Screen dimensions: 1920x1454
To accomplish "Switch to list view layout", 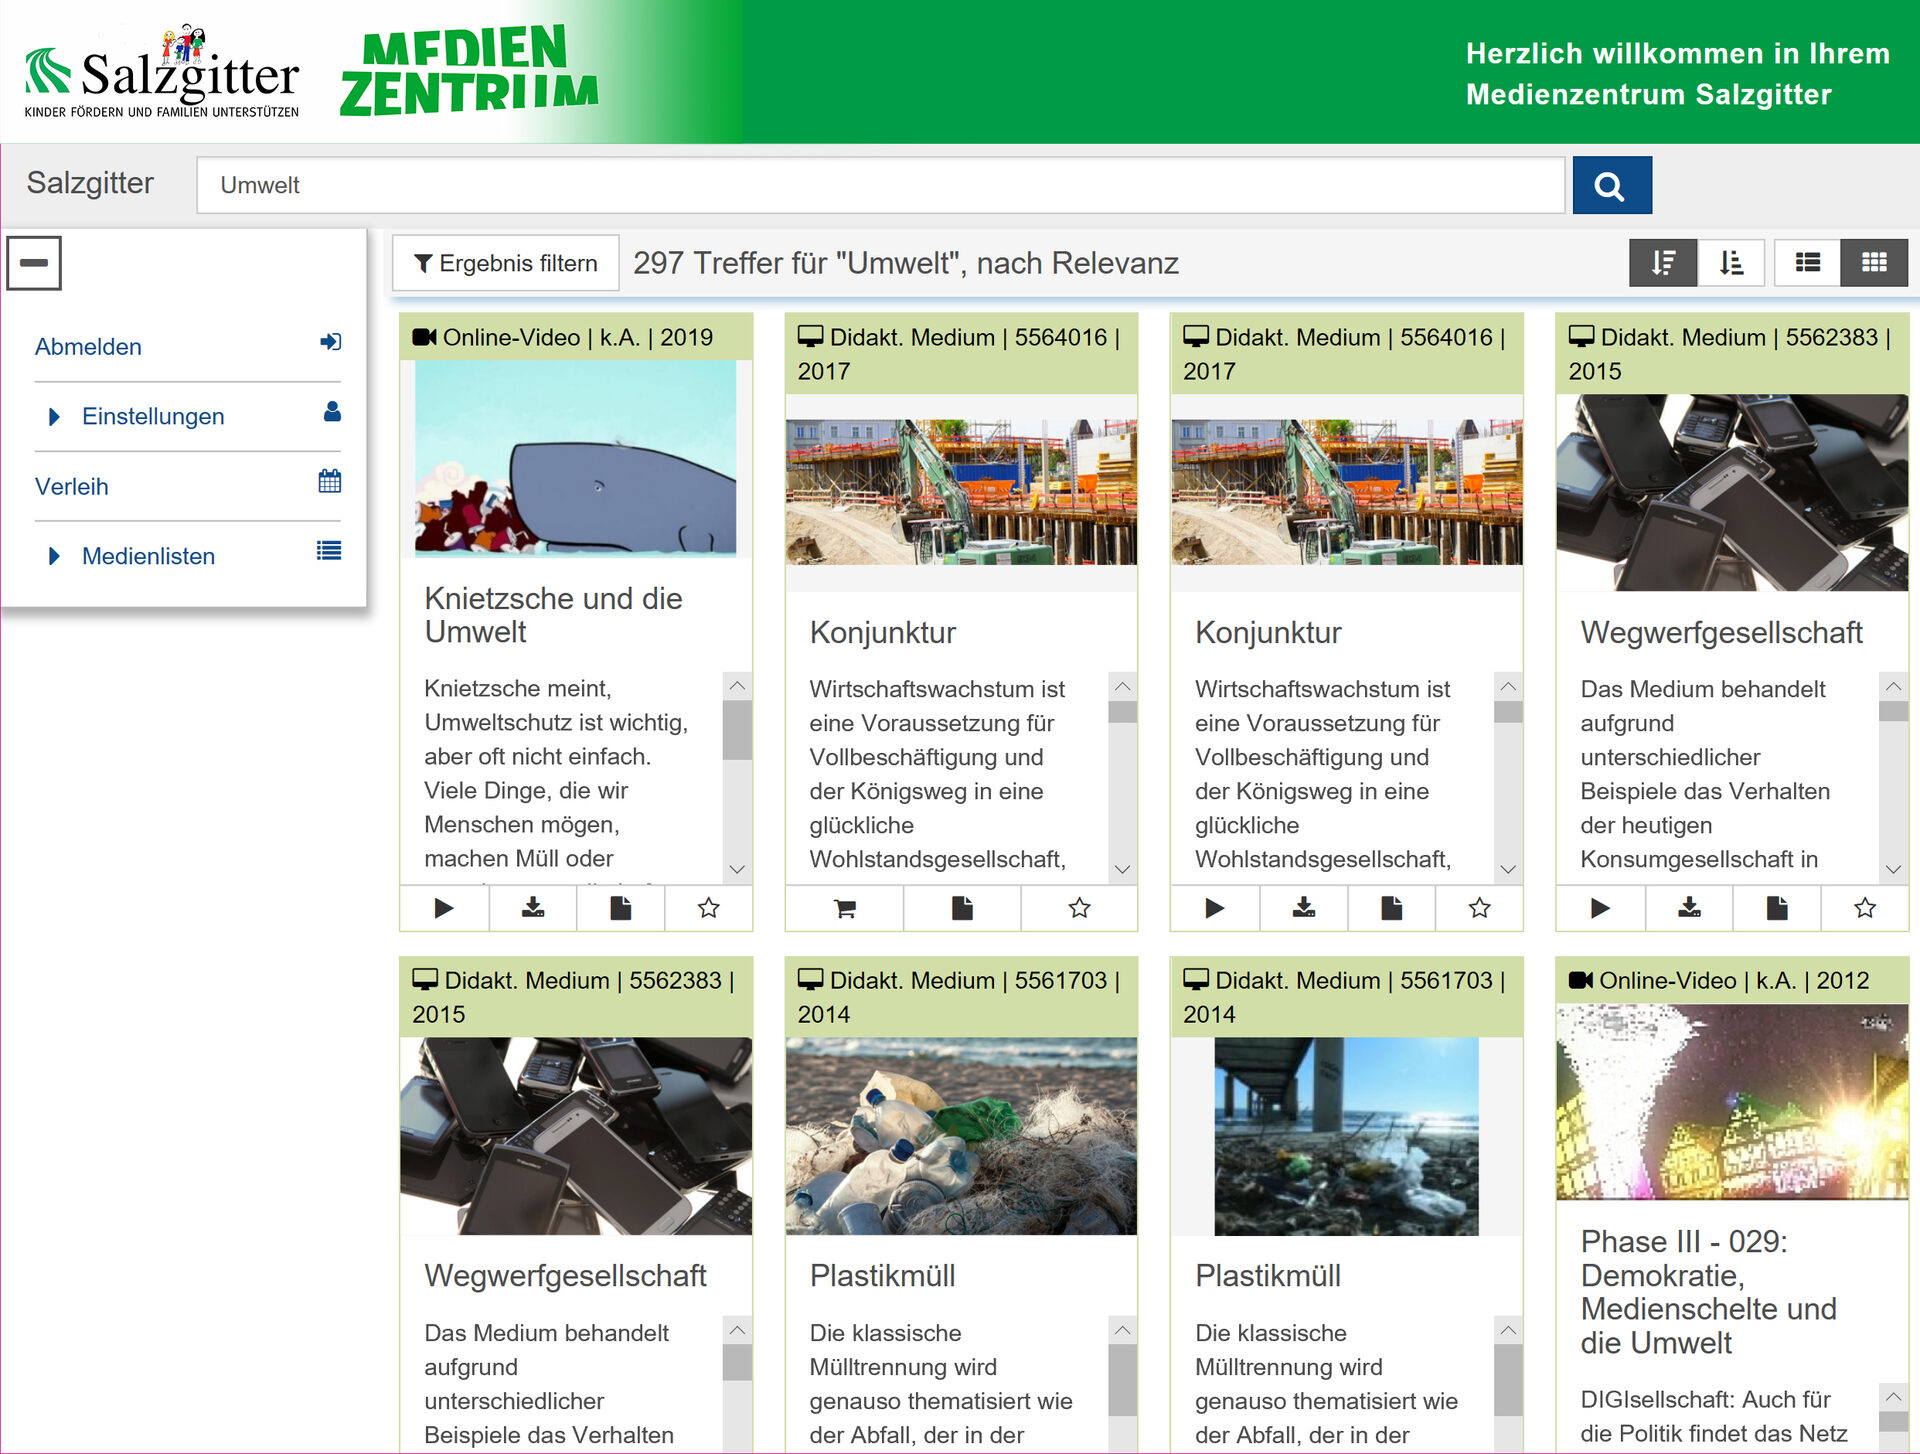I will (1807, 263).
